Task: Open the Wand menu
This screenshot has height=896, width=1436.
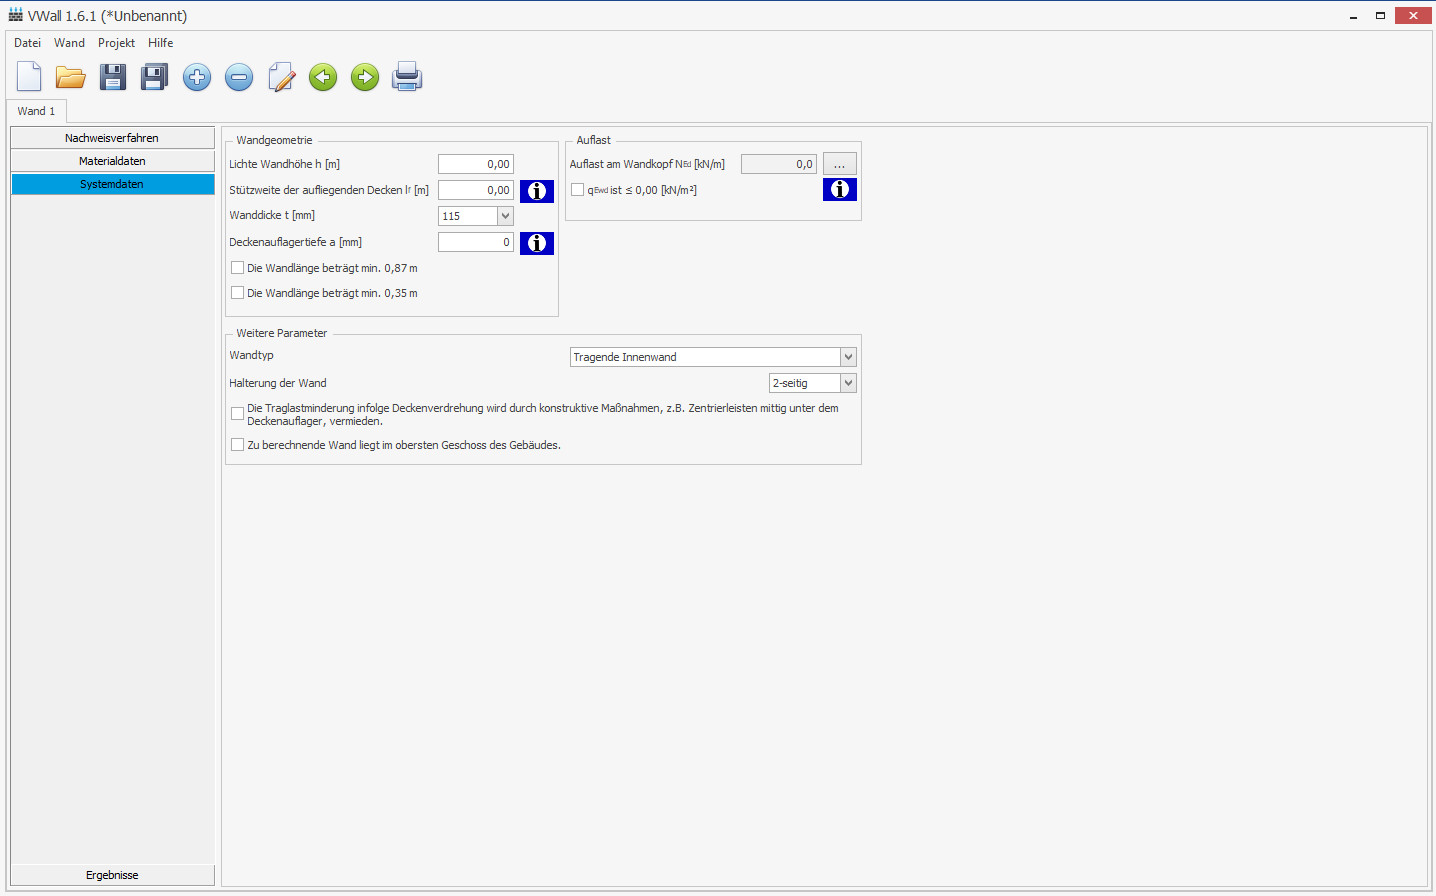Action: point(69,43)
